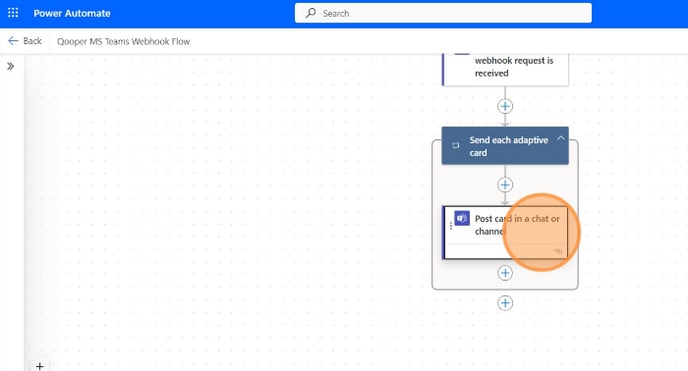Insert step above Post card action
Screen dimensions: 688x371
click(x=505, y=185)
